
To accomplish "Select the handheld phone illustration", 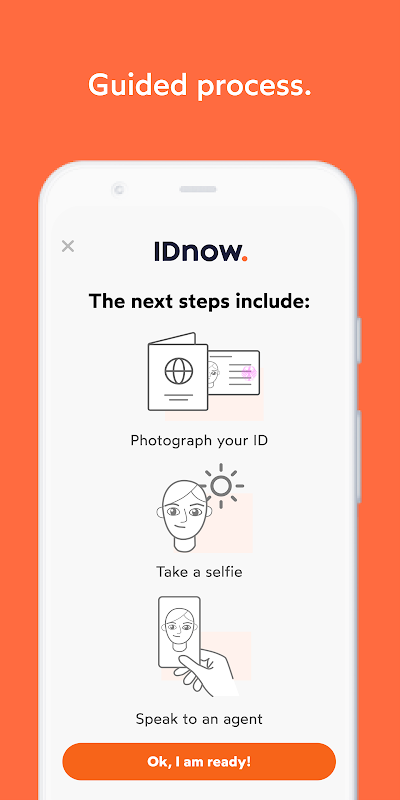I will (x=179, y=632).
